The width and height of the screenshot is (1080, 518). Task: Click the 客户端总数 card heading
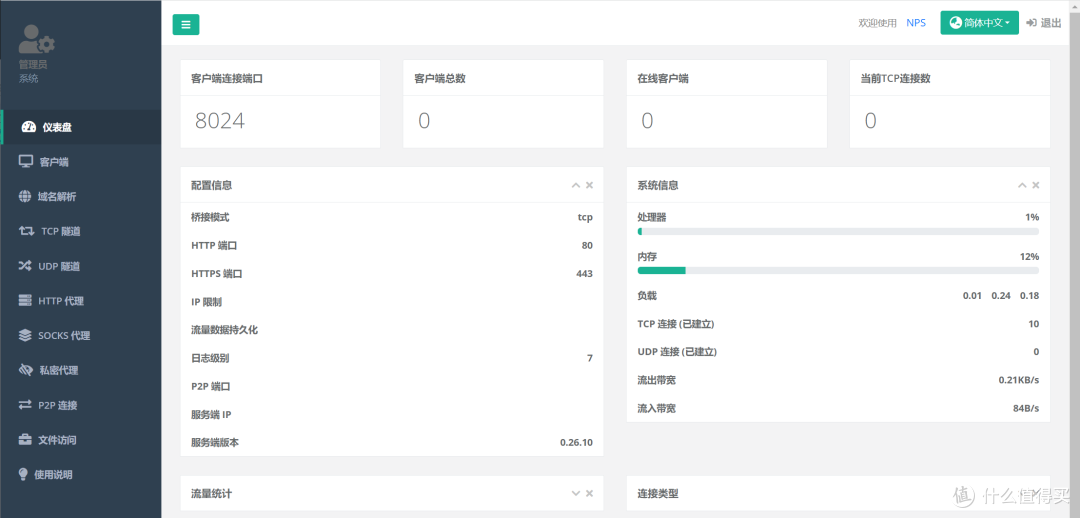click(x=440, y=79)
